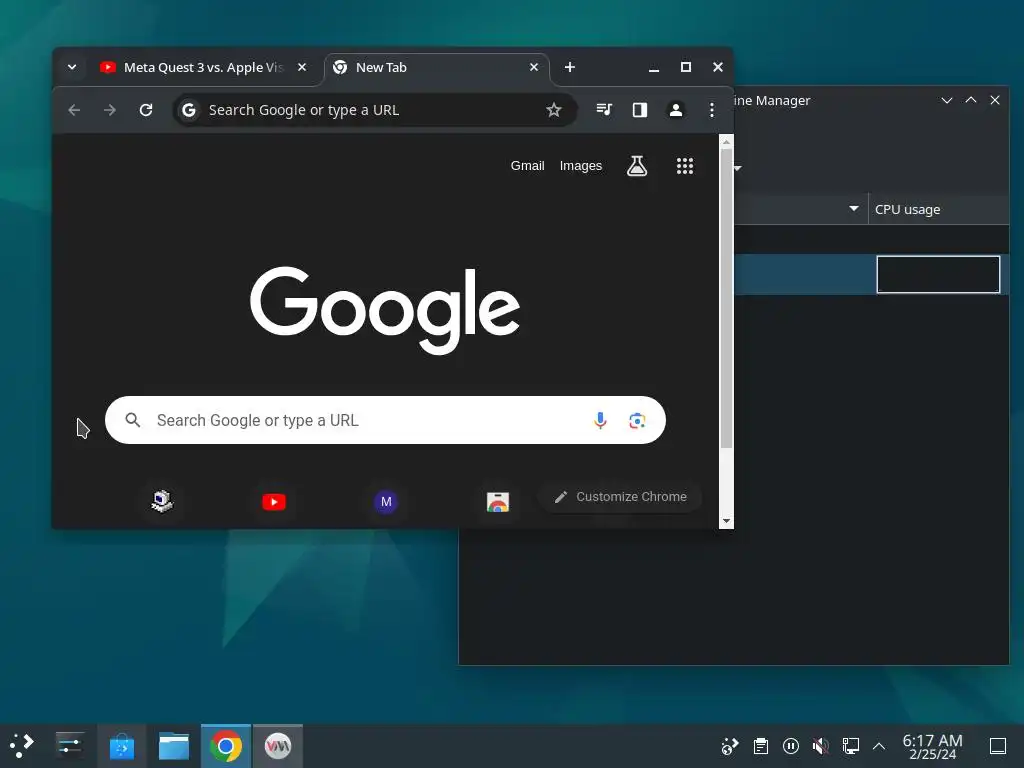Select the New Tab tab
The height and width of the screenshot is (768, 1024).
click(436, 67)
